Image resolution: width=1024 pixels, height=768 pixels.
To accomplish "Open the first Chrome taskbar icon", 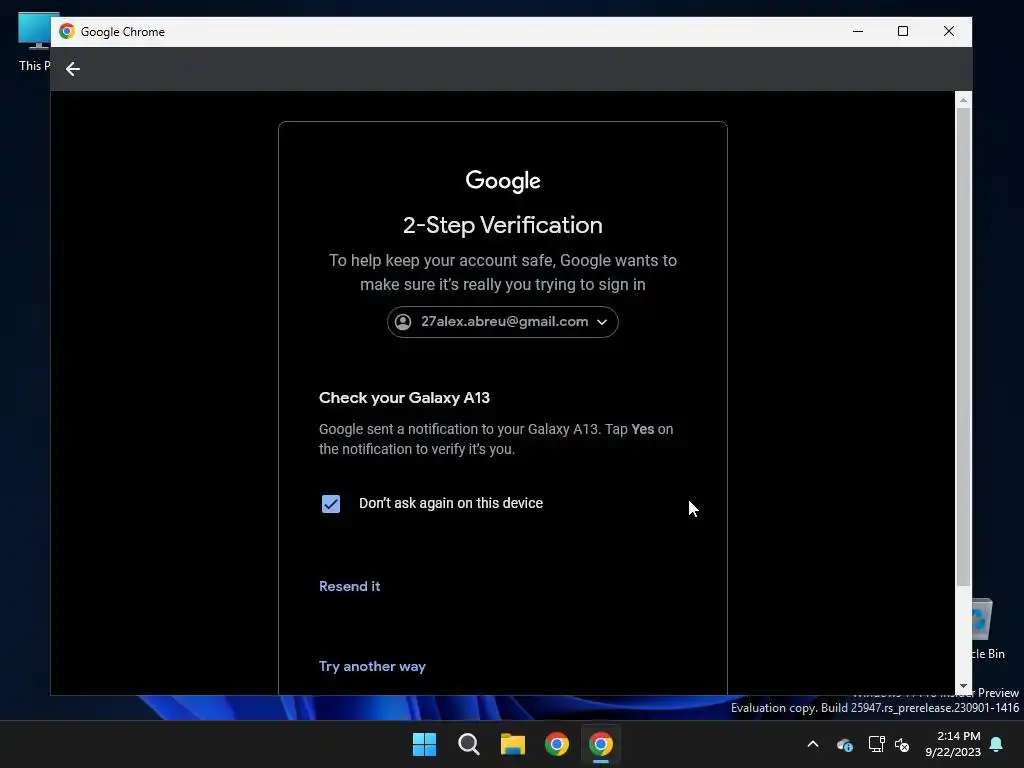I will (x=557, y=744).
